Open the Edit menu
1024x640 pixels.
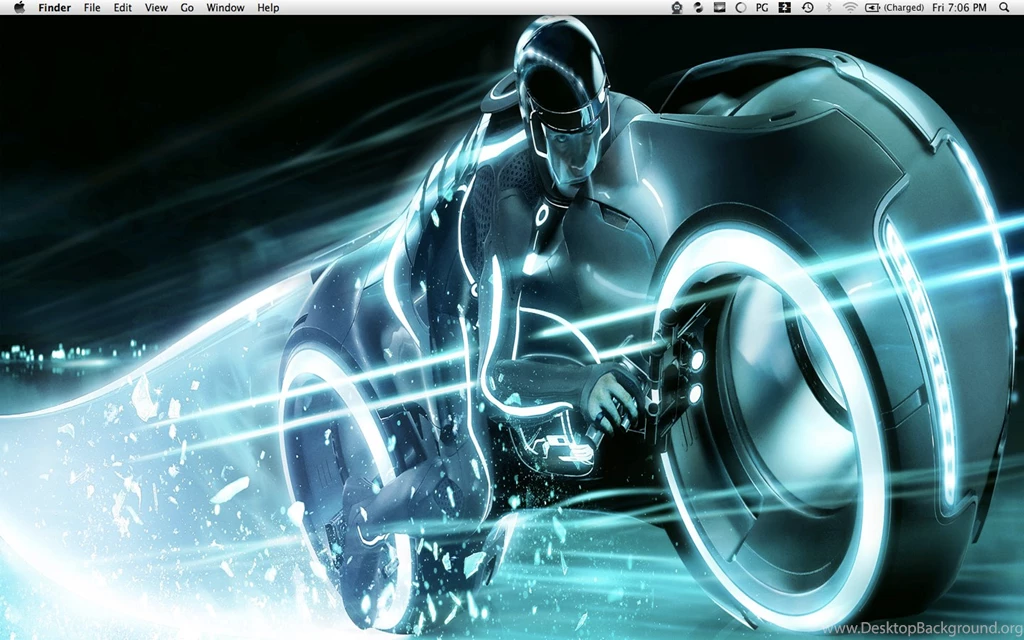tap(123, 8)
